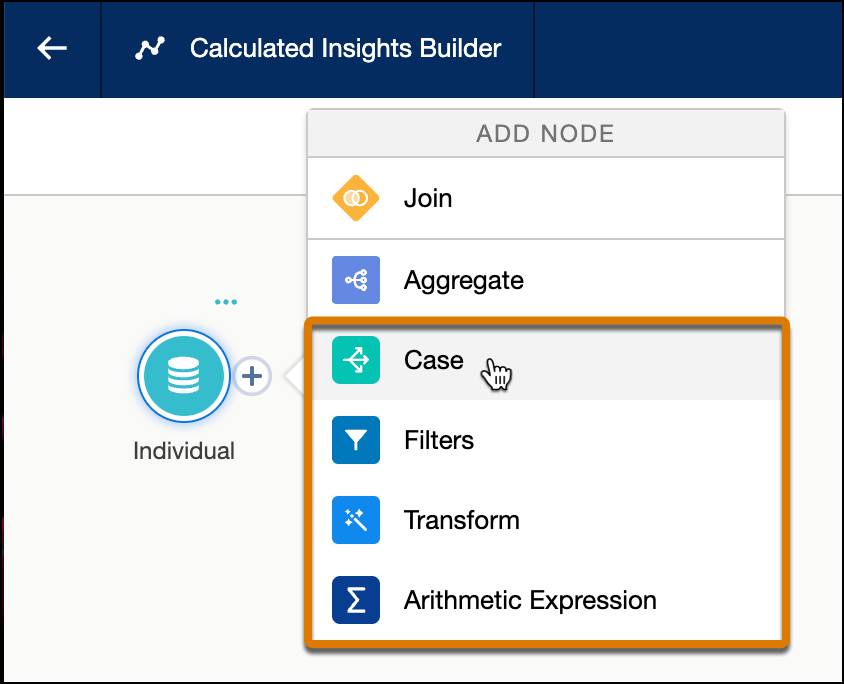Click the blue Filters funnel icon
844x684 pixels.
pyautogui.click(x=356, y=440)
